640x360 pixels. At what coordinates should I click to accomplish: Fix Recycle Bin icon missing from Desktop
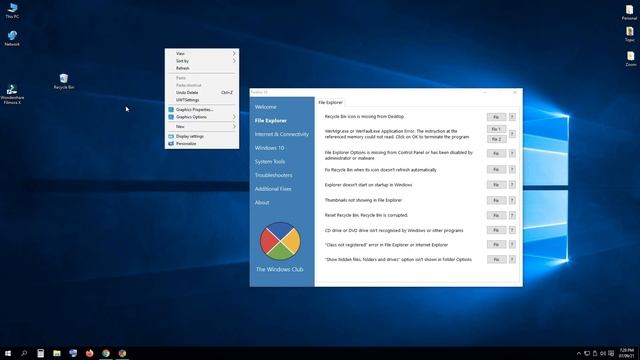496,117
